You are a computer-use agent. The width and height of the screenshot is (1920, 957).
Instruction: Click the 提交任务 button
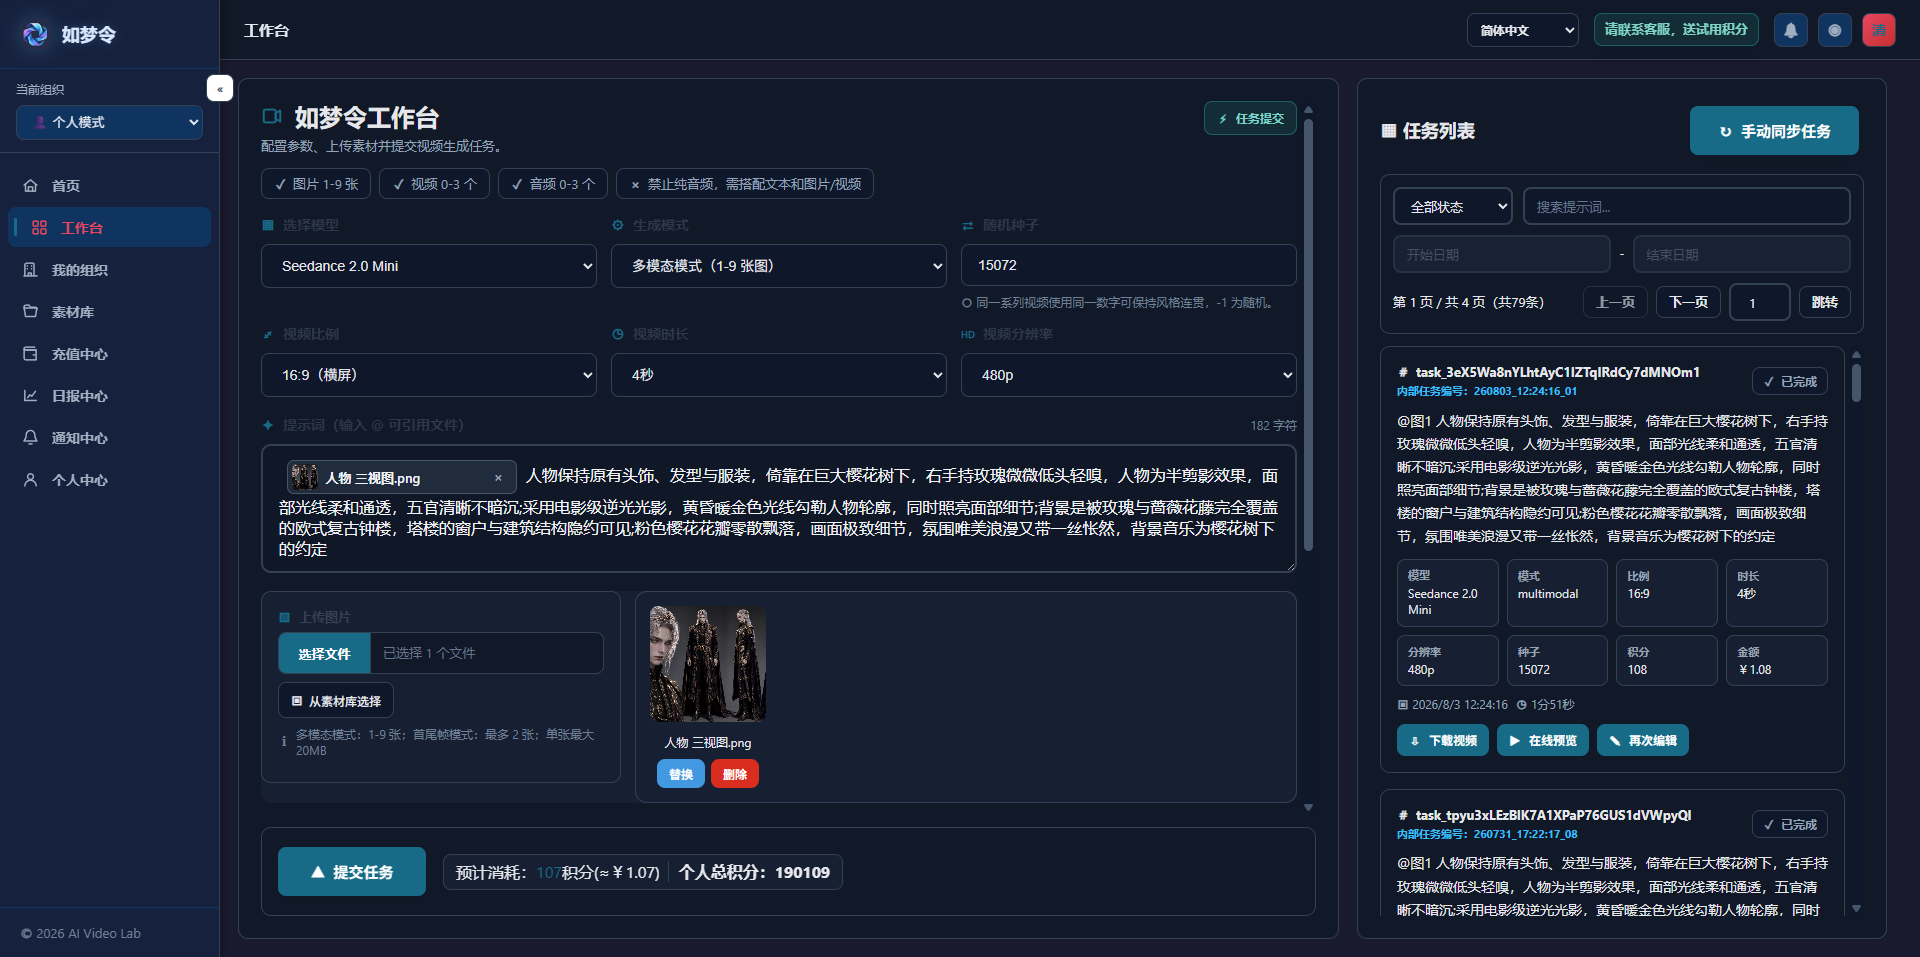pos(352,872)
